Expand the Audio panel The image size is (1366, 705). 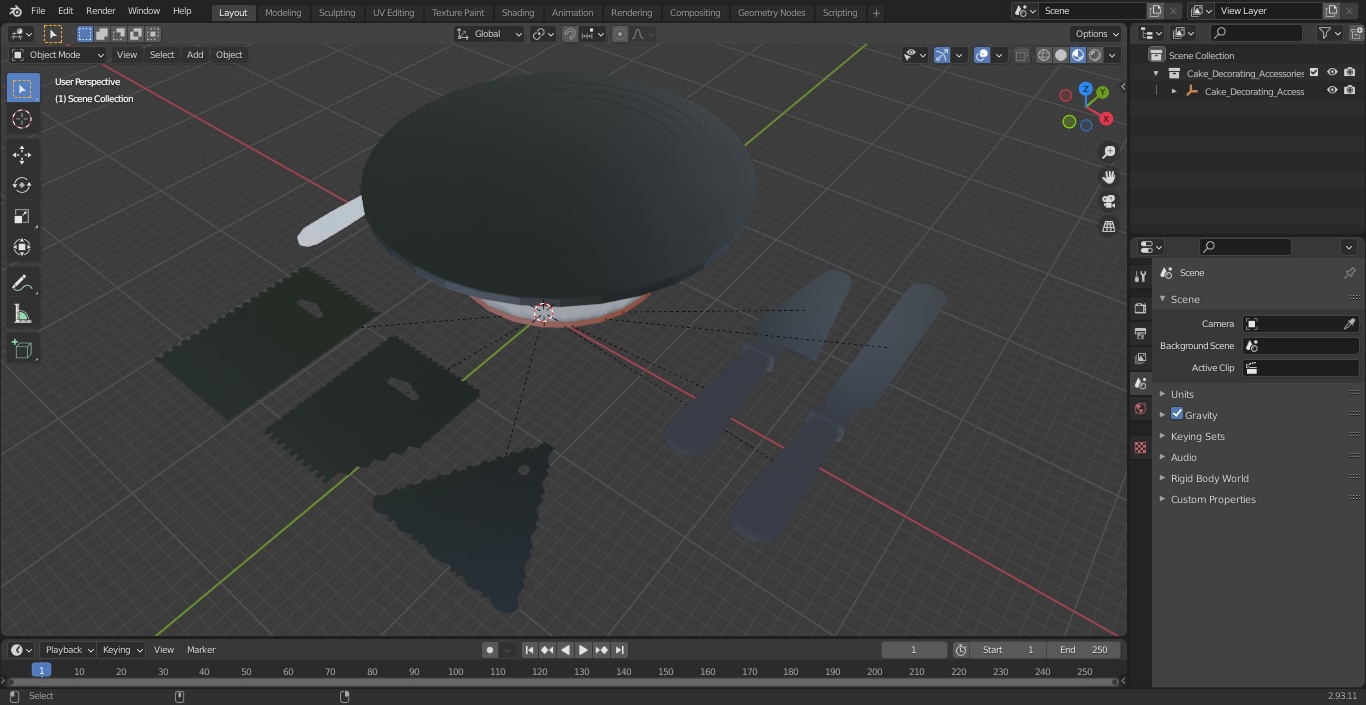point(1184,457)
